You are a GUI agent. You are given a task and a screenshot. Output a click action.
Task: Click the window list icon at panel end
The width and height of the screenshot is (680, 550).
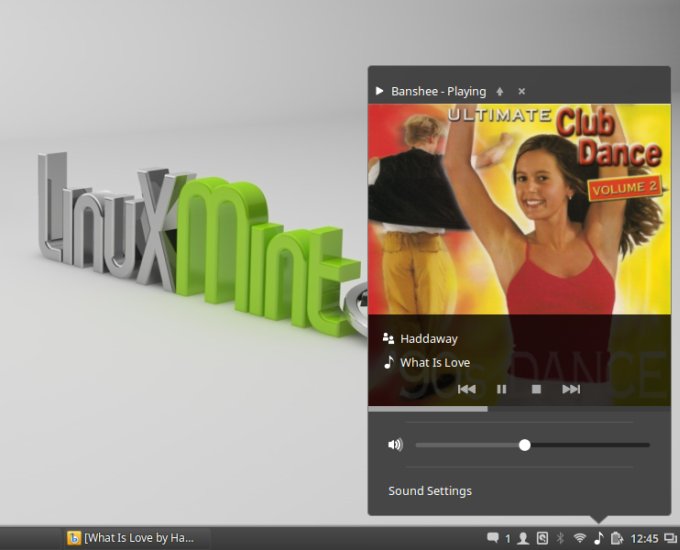670,538
